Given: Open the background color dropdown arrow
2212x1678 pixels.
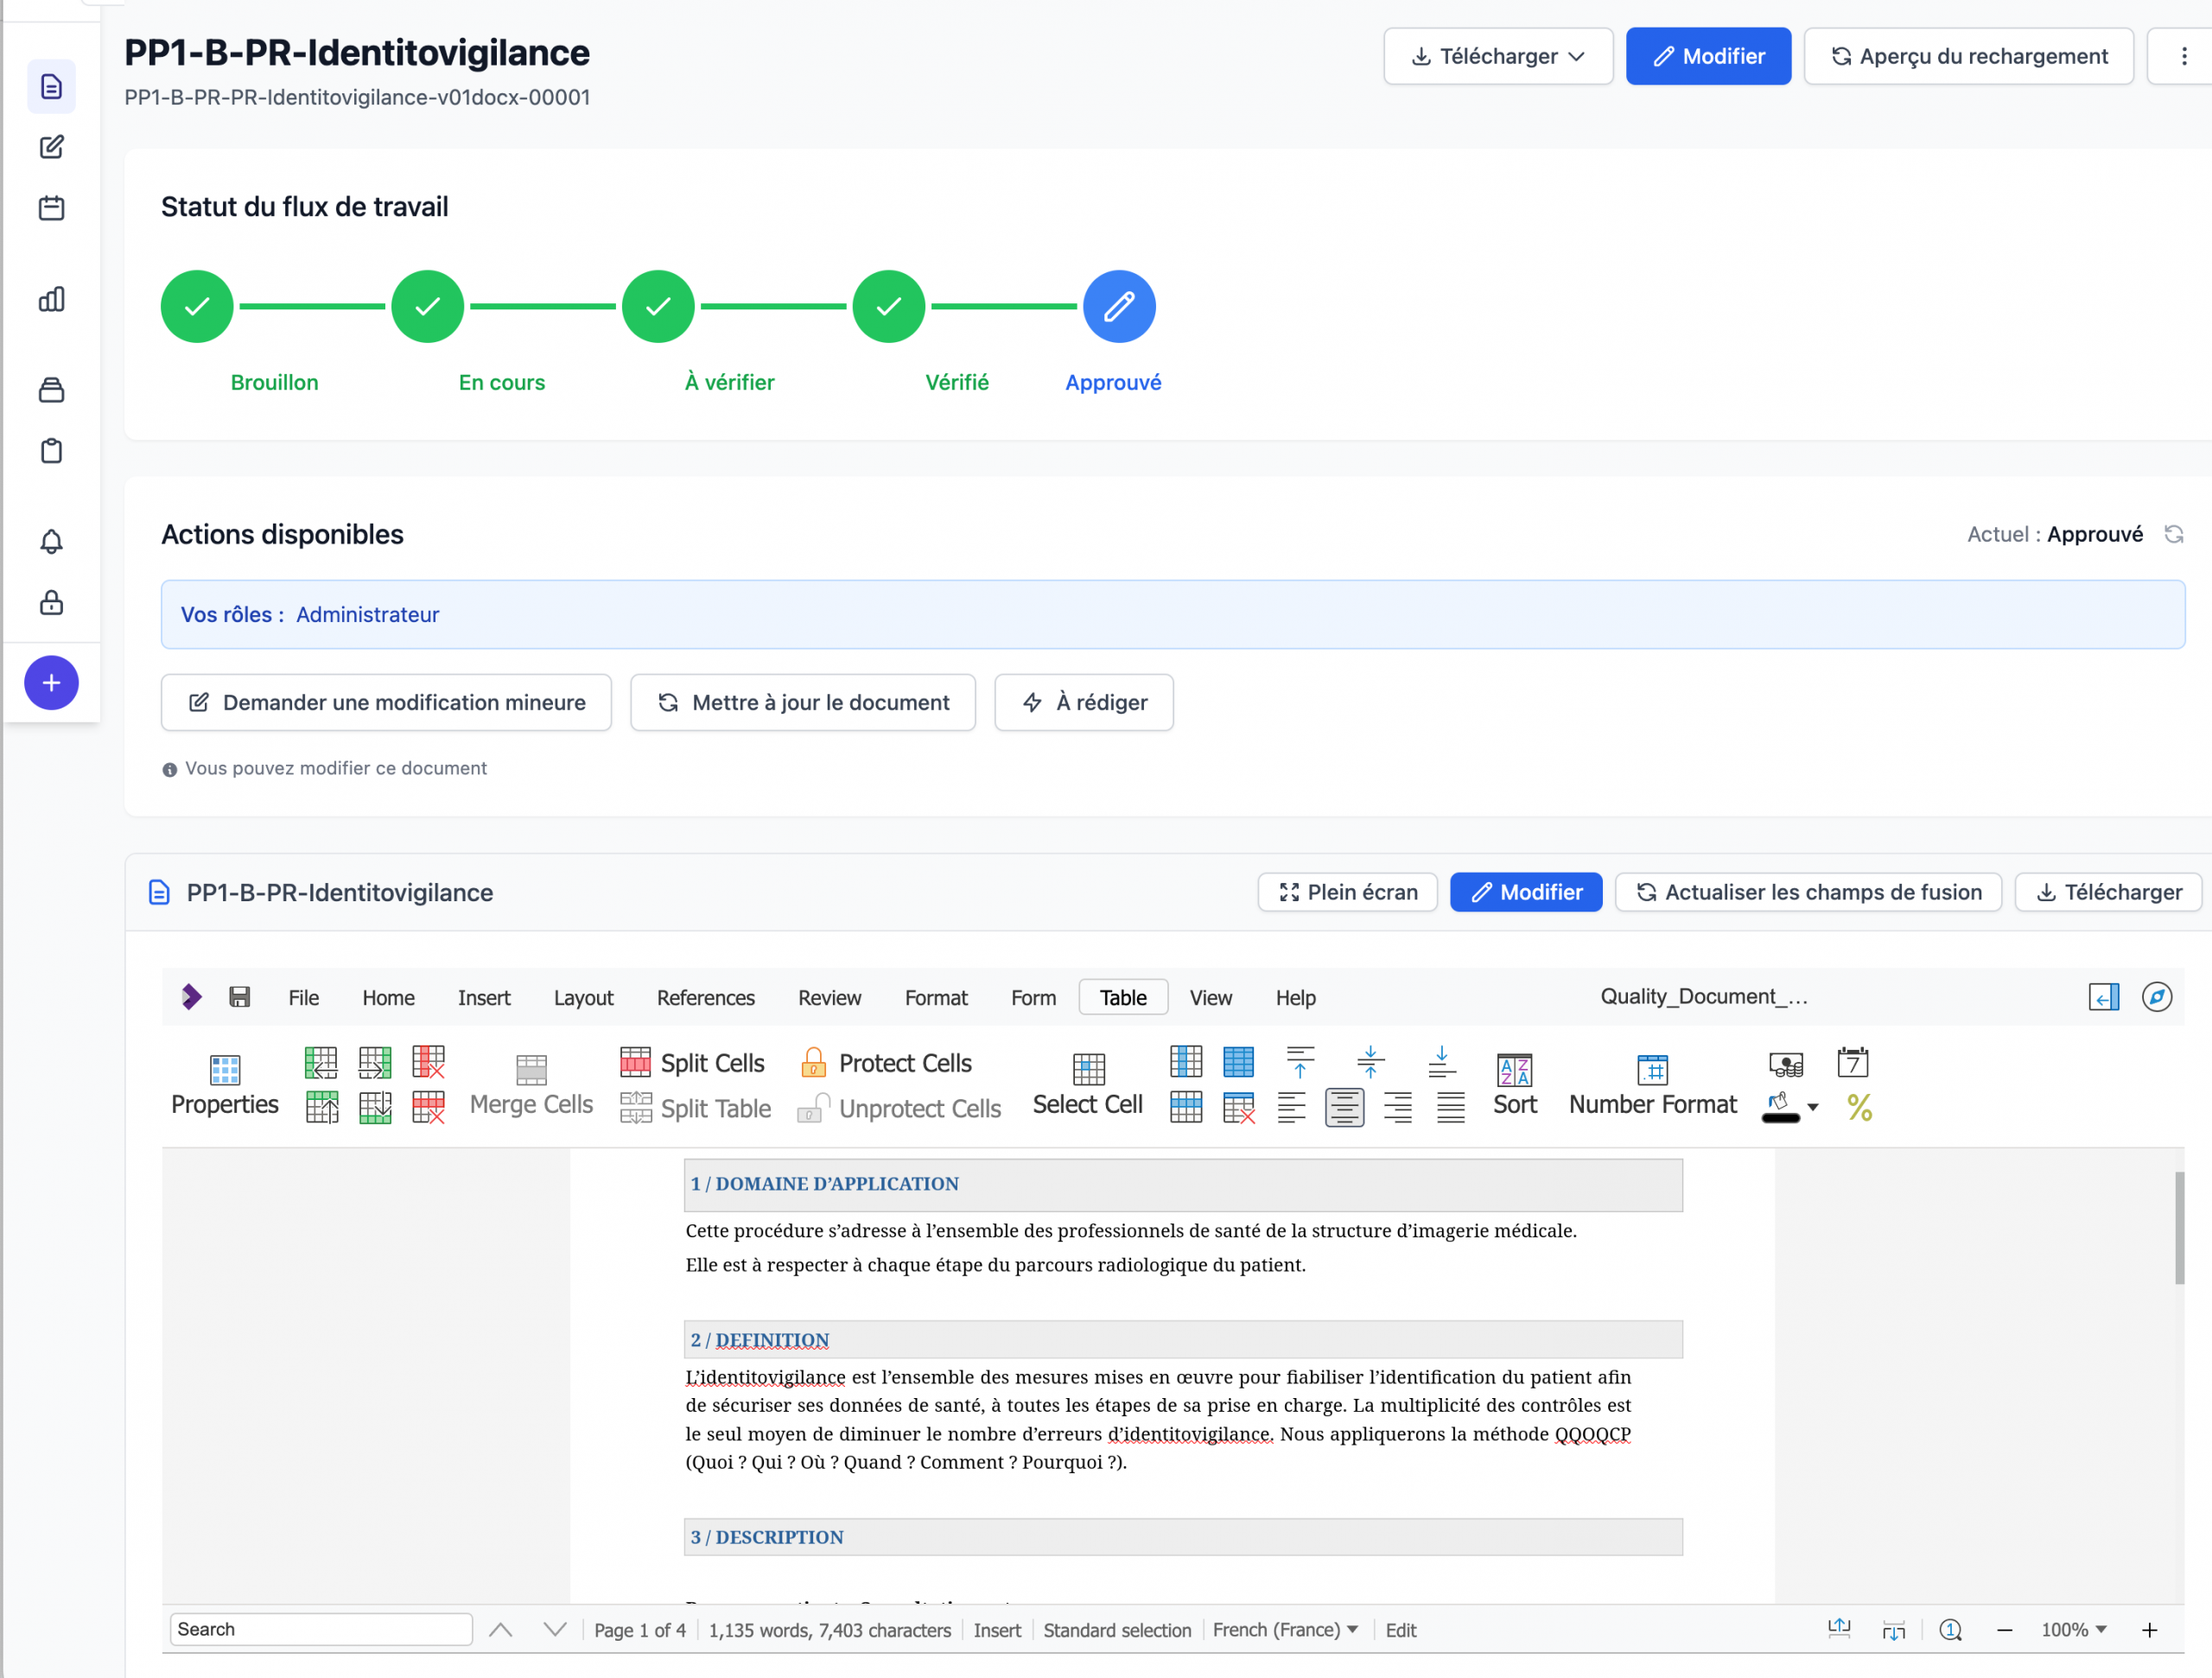Looking at the screenshot, I should point(1813,1108).
